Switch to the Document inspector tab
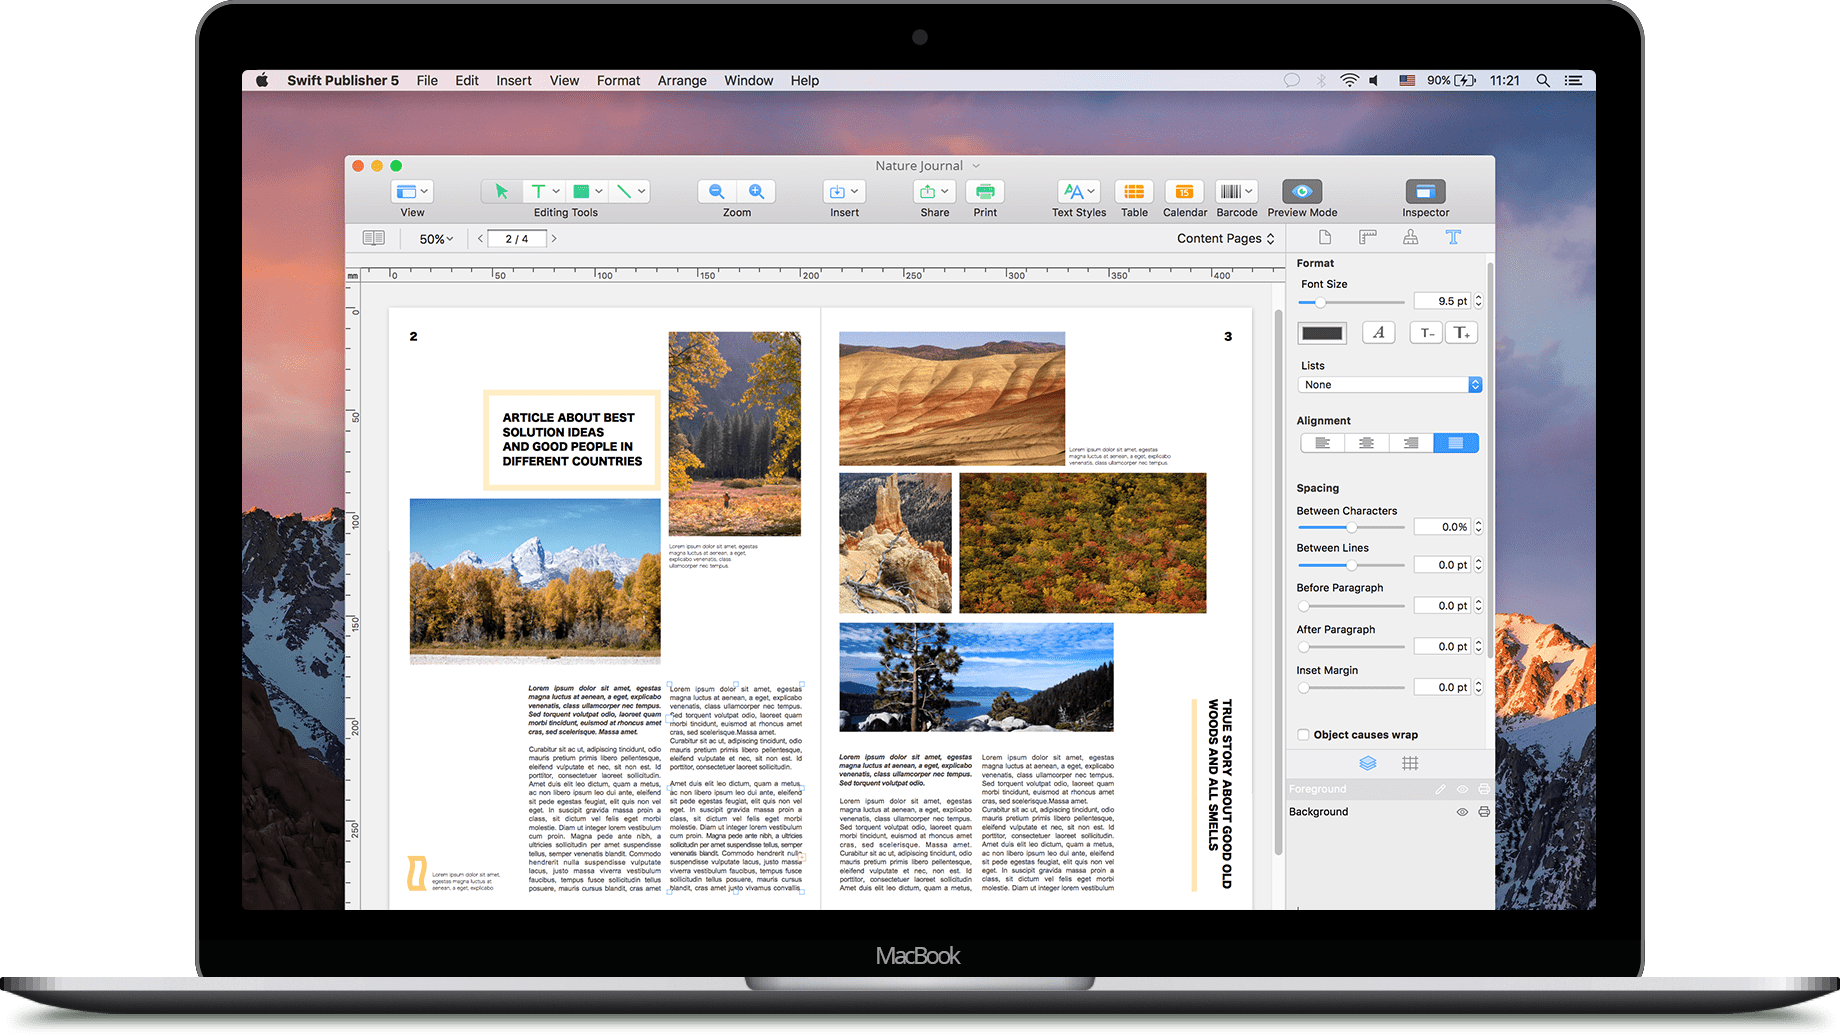 click(x=1324, y=238)
